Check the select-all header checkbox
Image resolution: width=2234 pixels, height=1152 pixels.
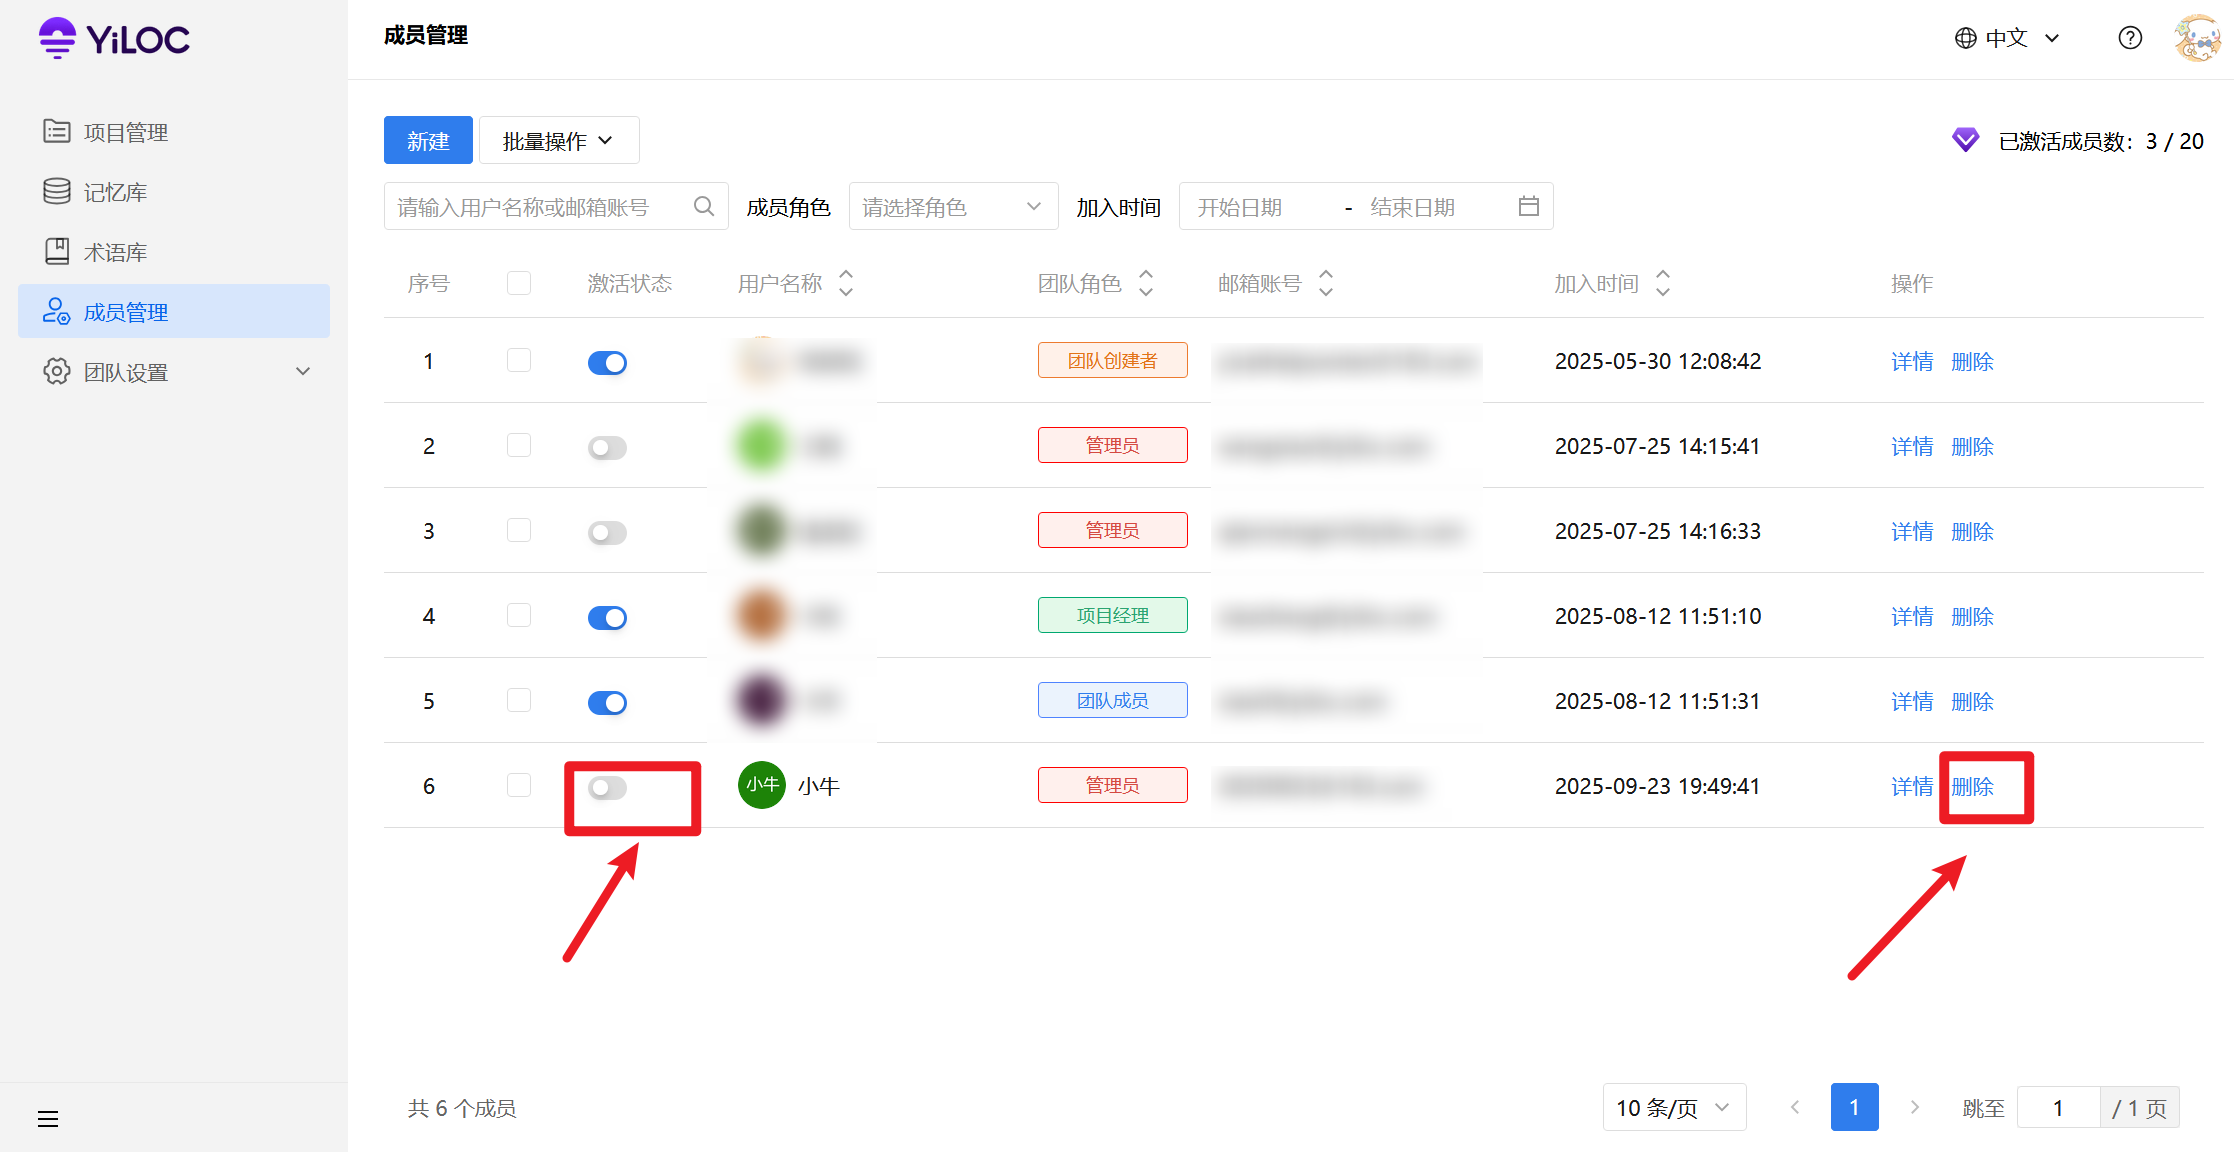point(519,283)
